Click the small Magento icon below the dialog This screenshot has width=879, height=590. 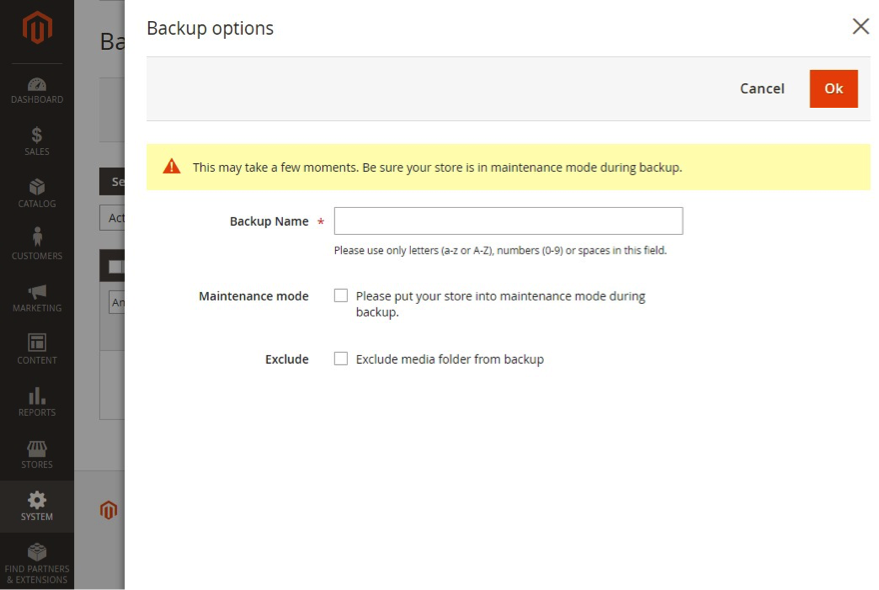click(x=108, y=510)
